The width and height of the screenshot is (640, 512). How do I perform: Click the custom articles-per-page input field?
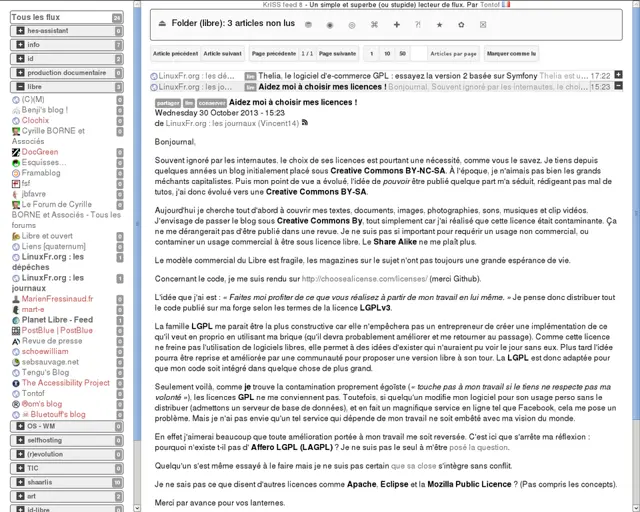coord(419,53)
